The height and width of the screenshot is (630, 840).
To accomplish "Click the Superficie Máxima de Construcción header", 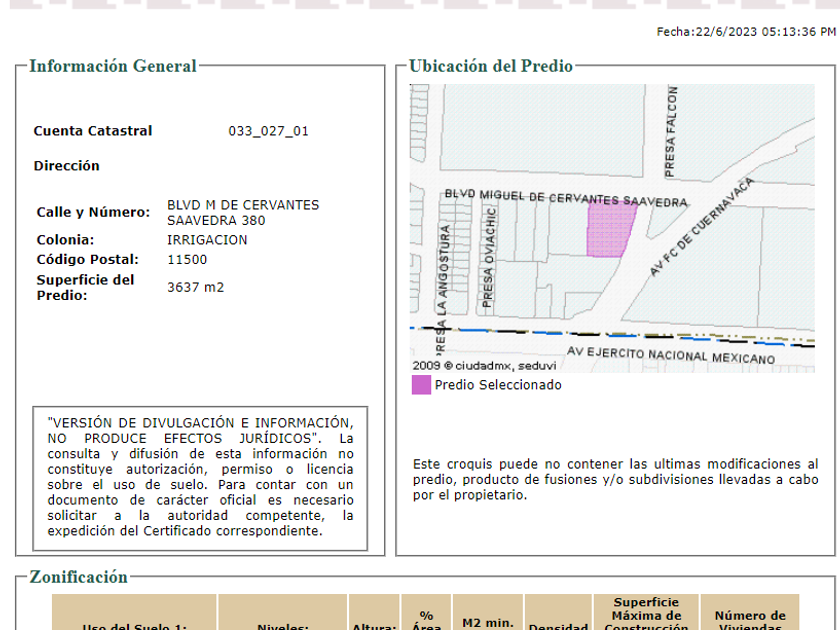I will (646, 615).
